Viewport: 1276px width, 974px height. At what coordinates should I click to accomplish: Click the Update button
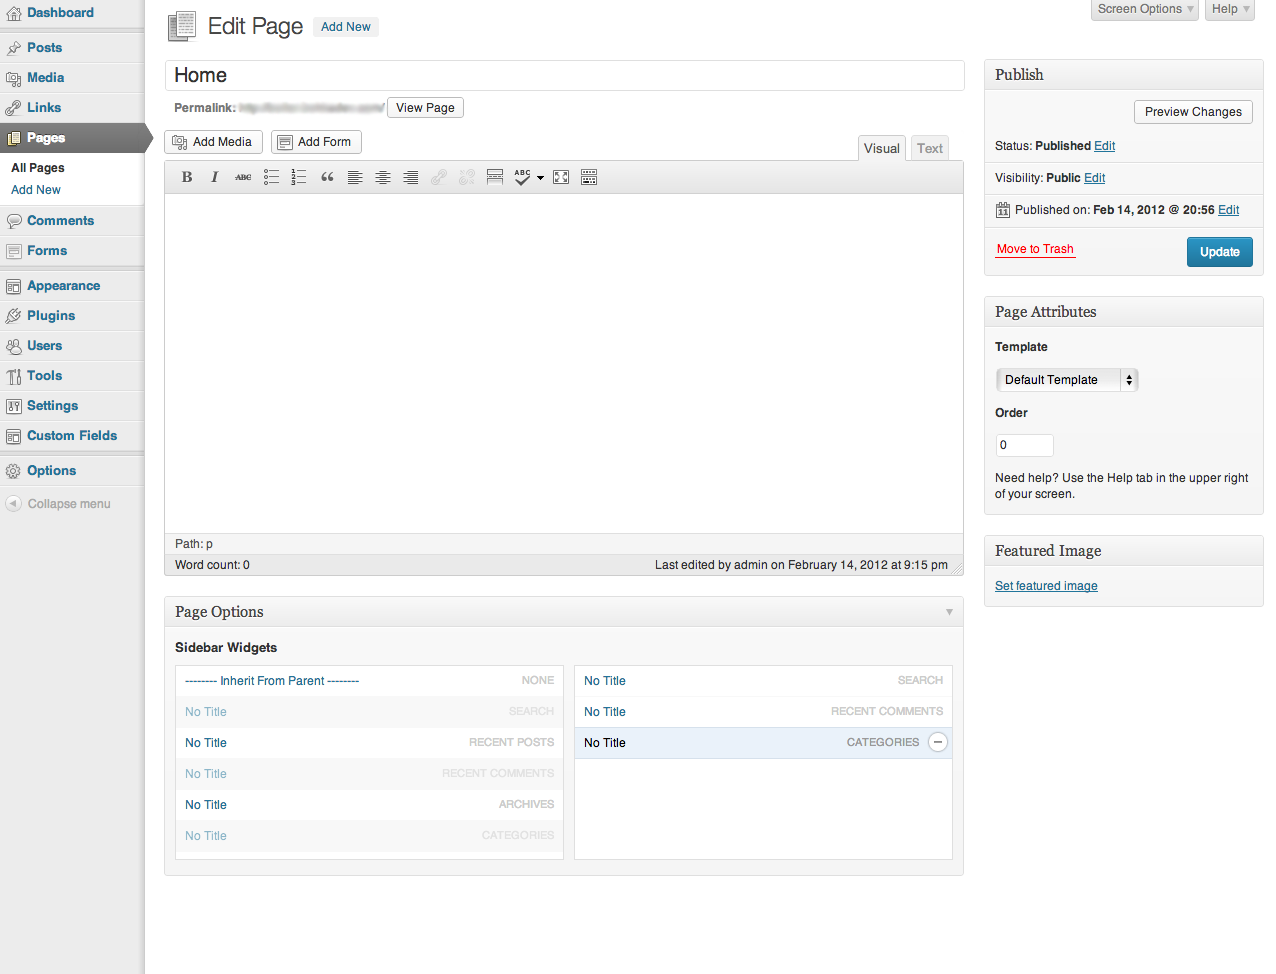pyautogui.click(x=1220, y=252)
